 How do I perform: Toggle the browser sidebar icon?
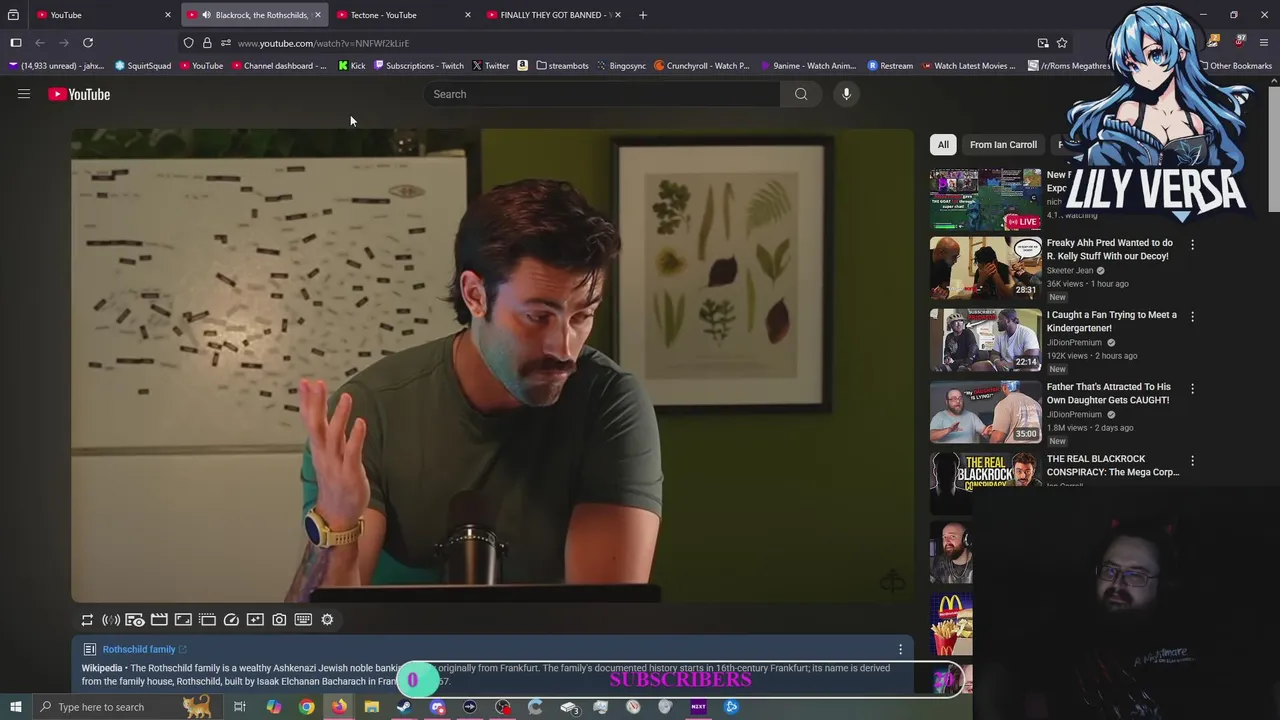(16, 43)
